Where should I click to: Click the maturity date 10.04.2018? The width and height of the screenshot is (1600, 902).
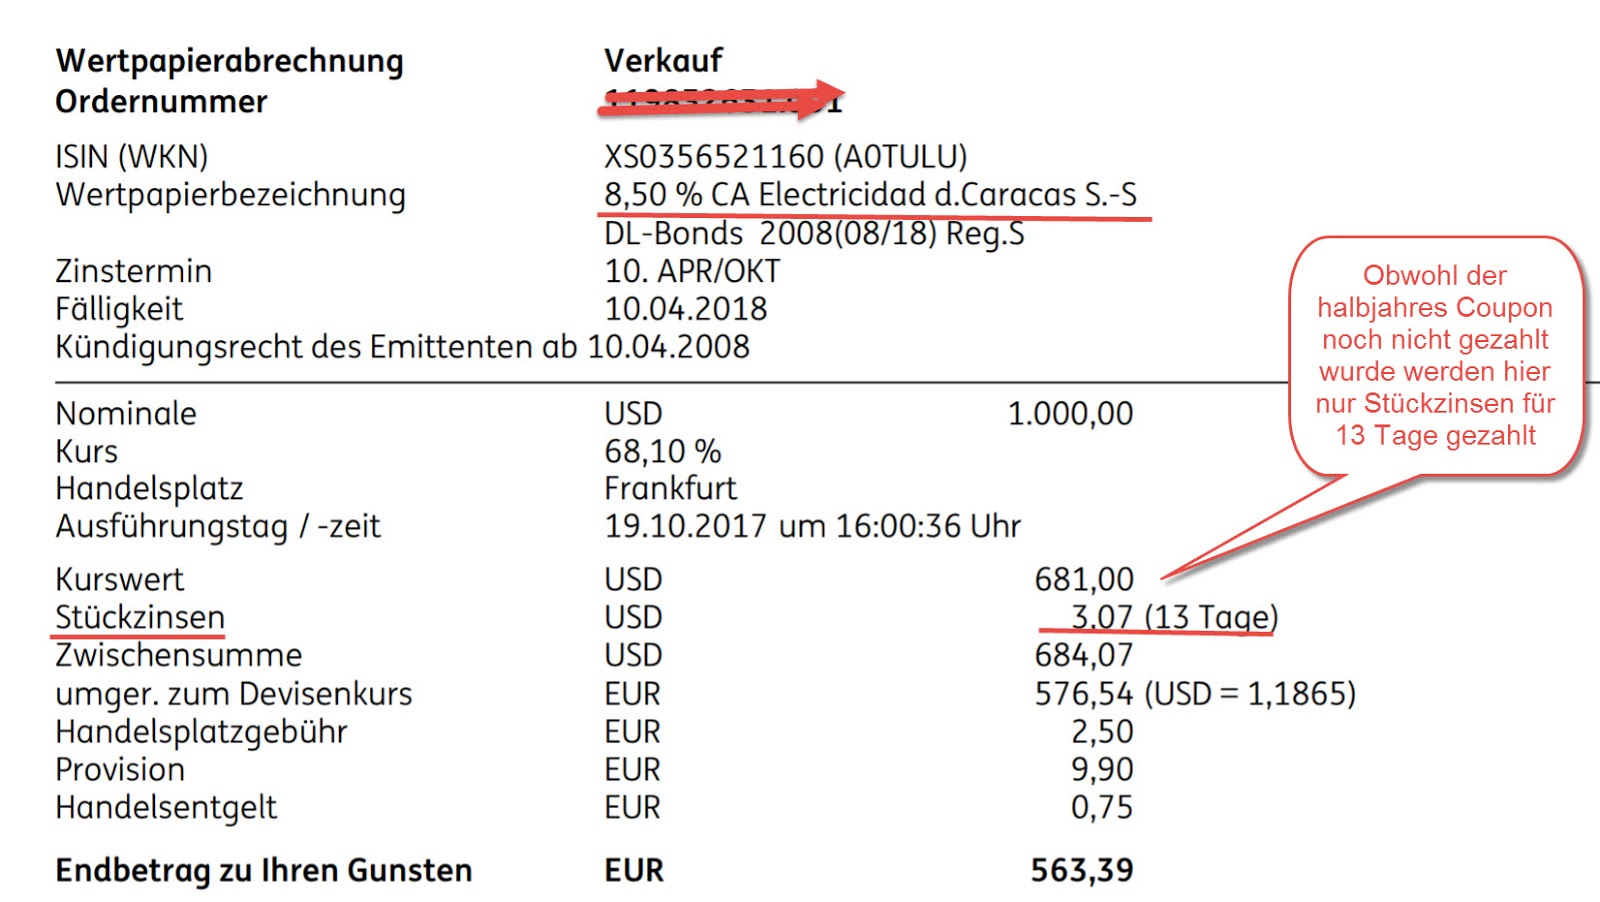(686, 309)
